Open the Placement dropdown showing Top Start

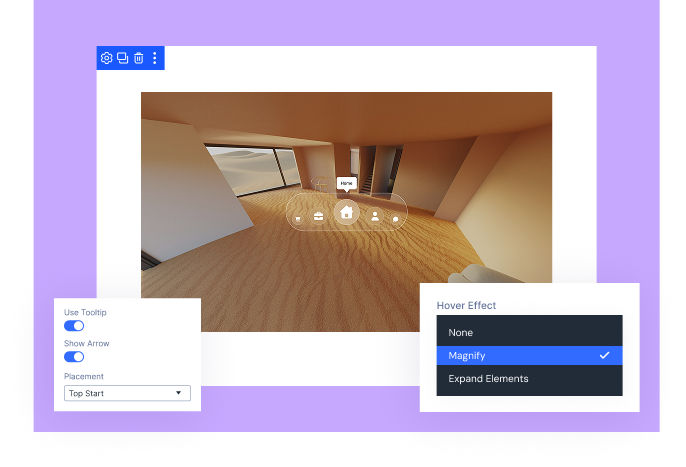[127, 393]
